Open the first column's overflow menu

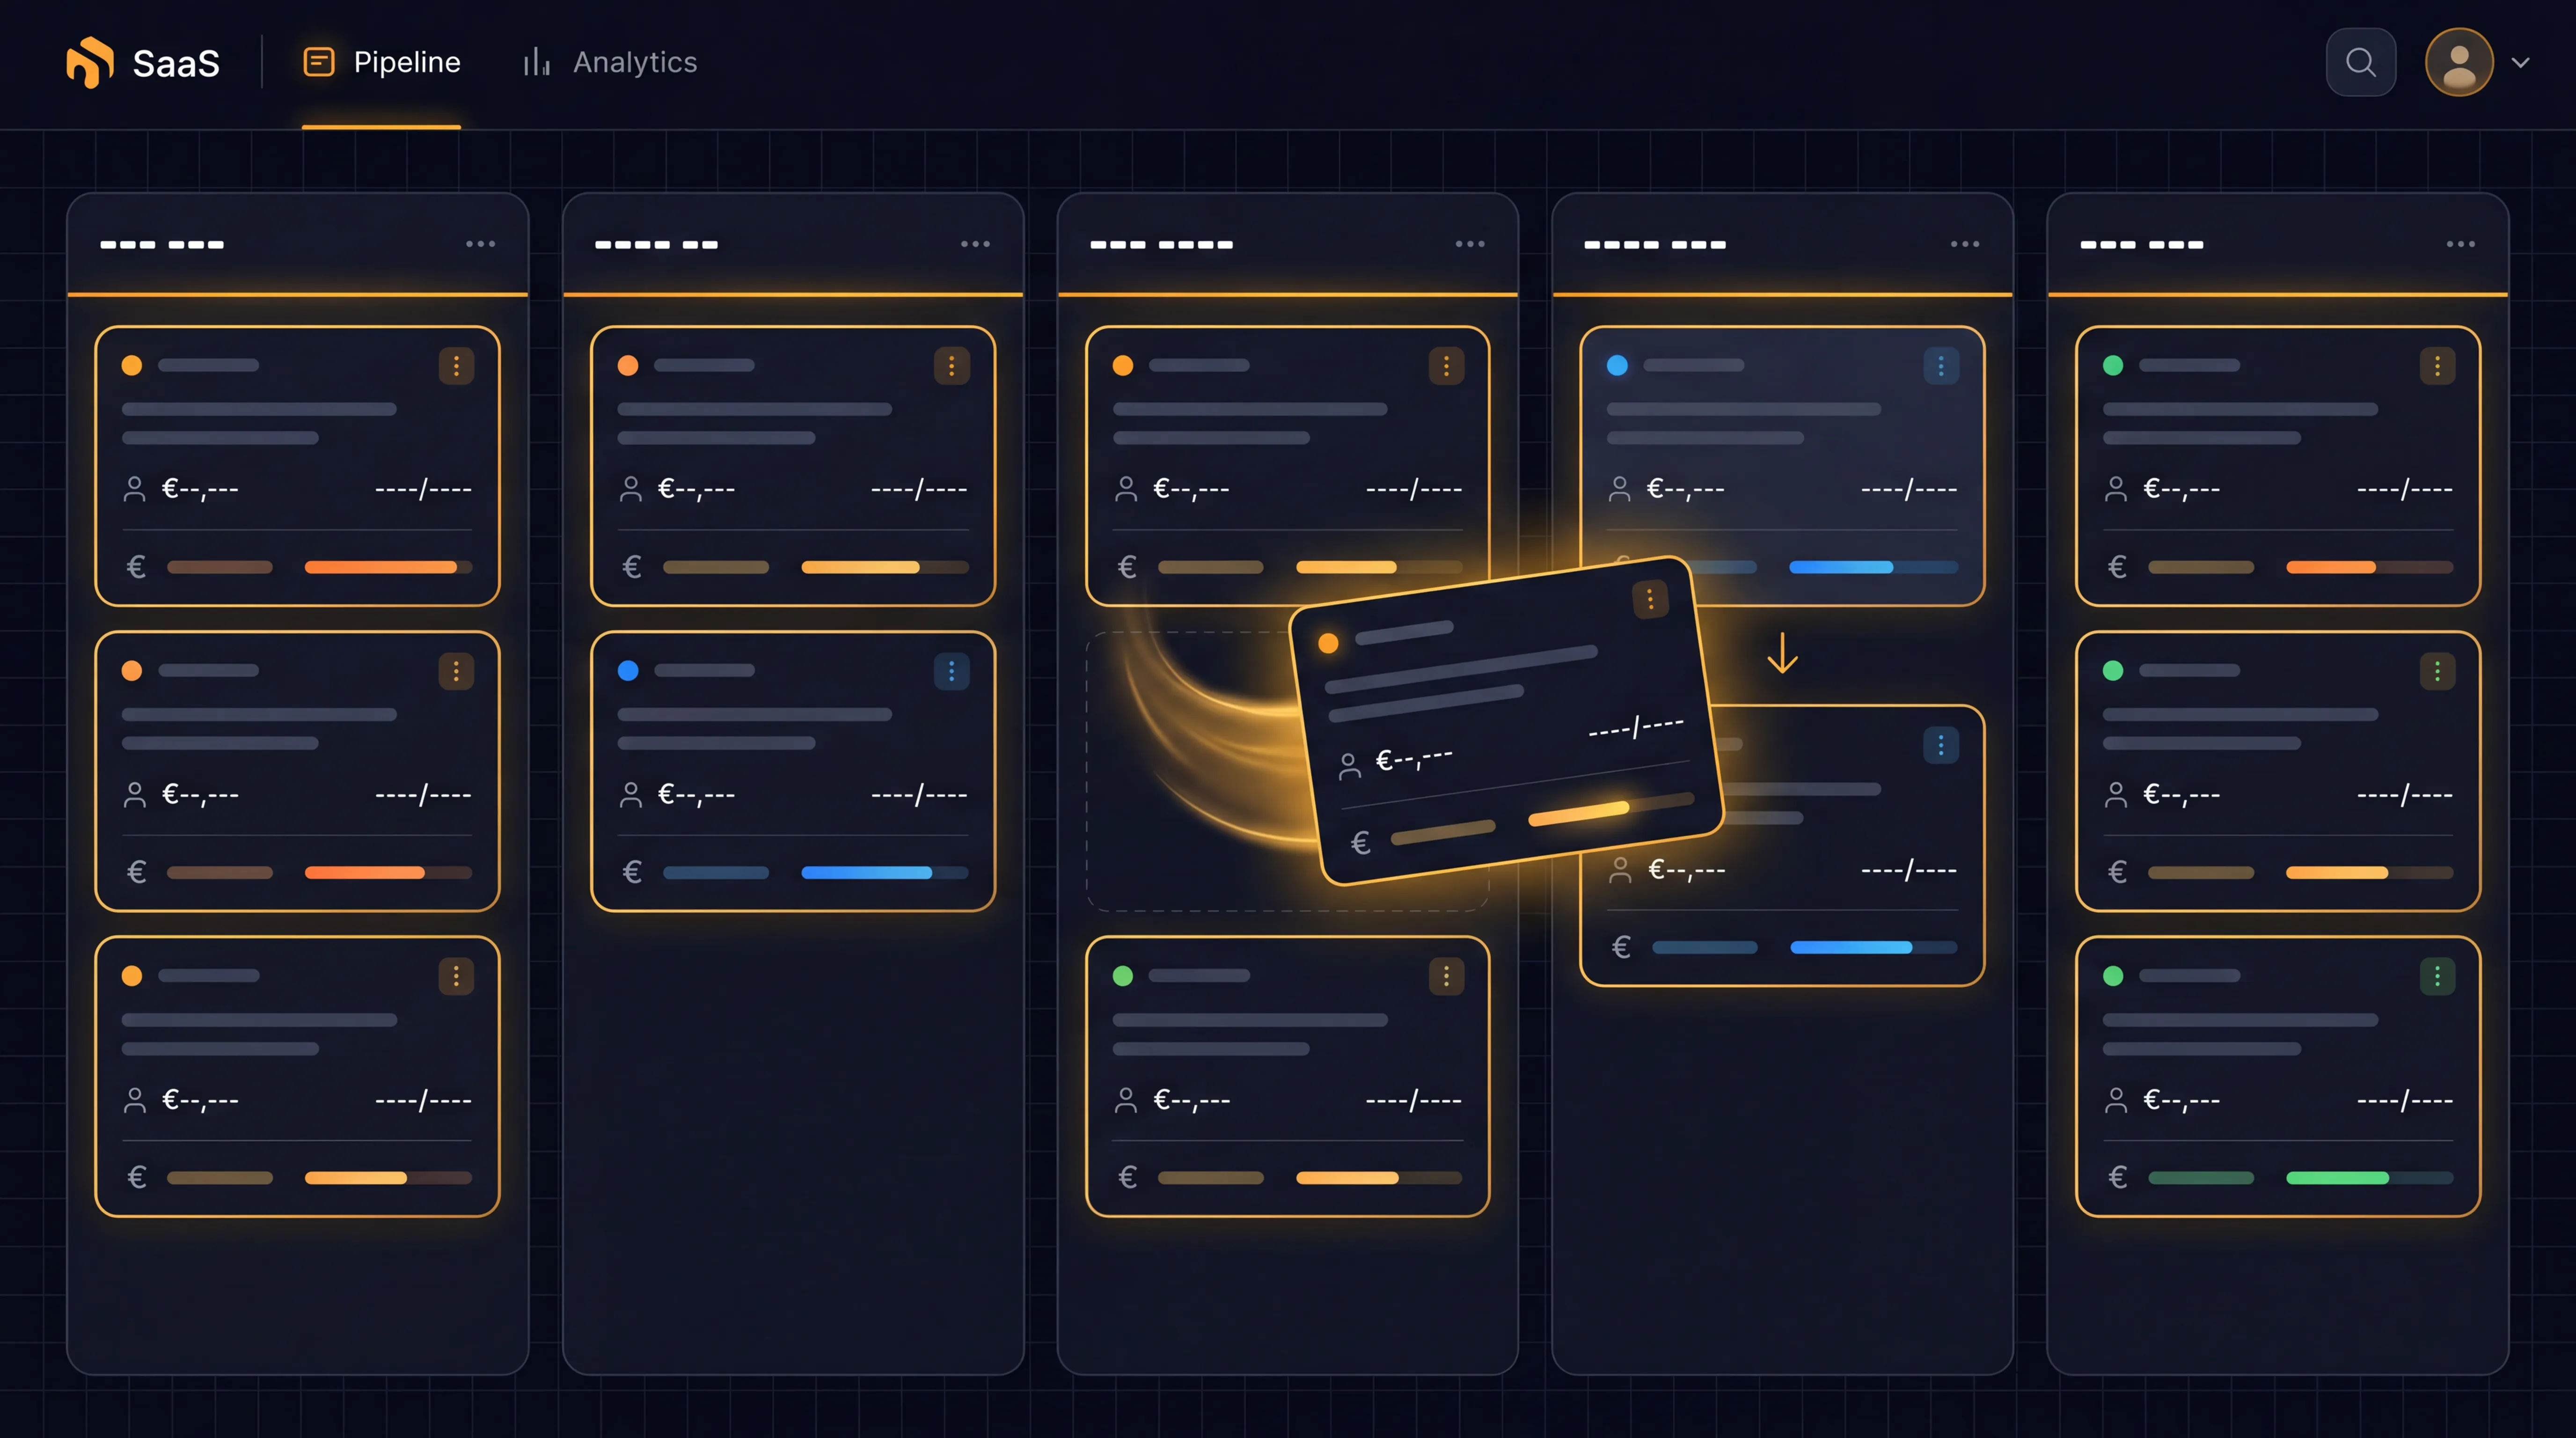[481, 244]
